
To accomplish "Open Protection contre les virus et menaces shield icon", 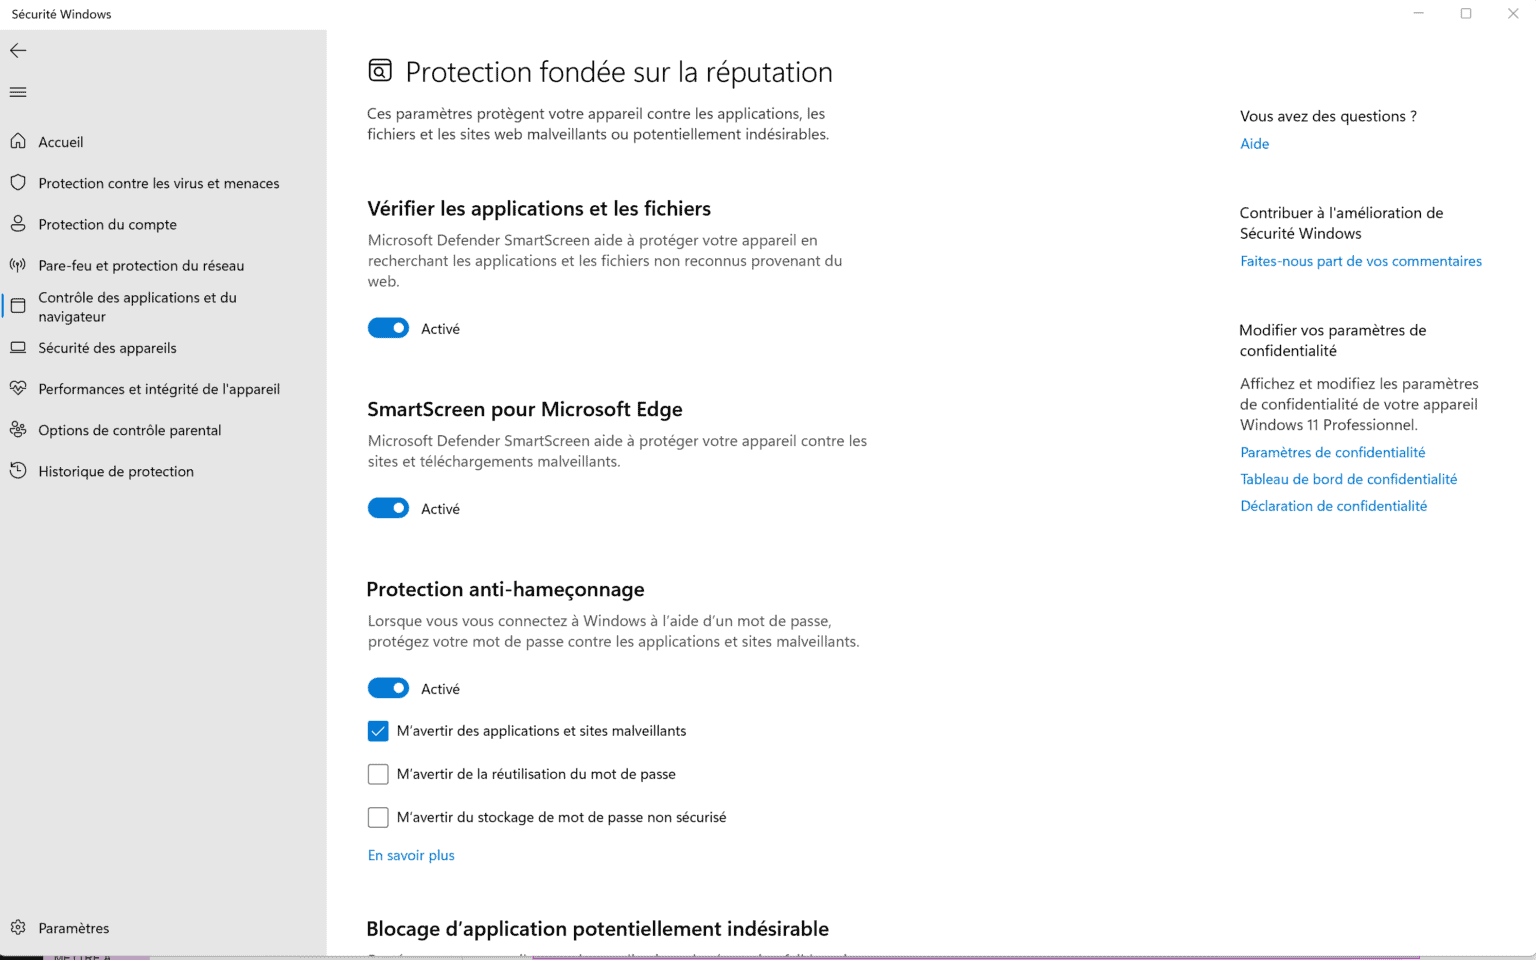I will [19, 183].
